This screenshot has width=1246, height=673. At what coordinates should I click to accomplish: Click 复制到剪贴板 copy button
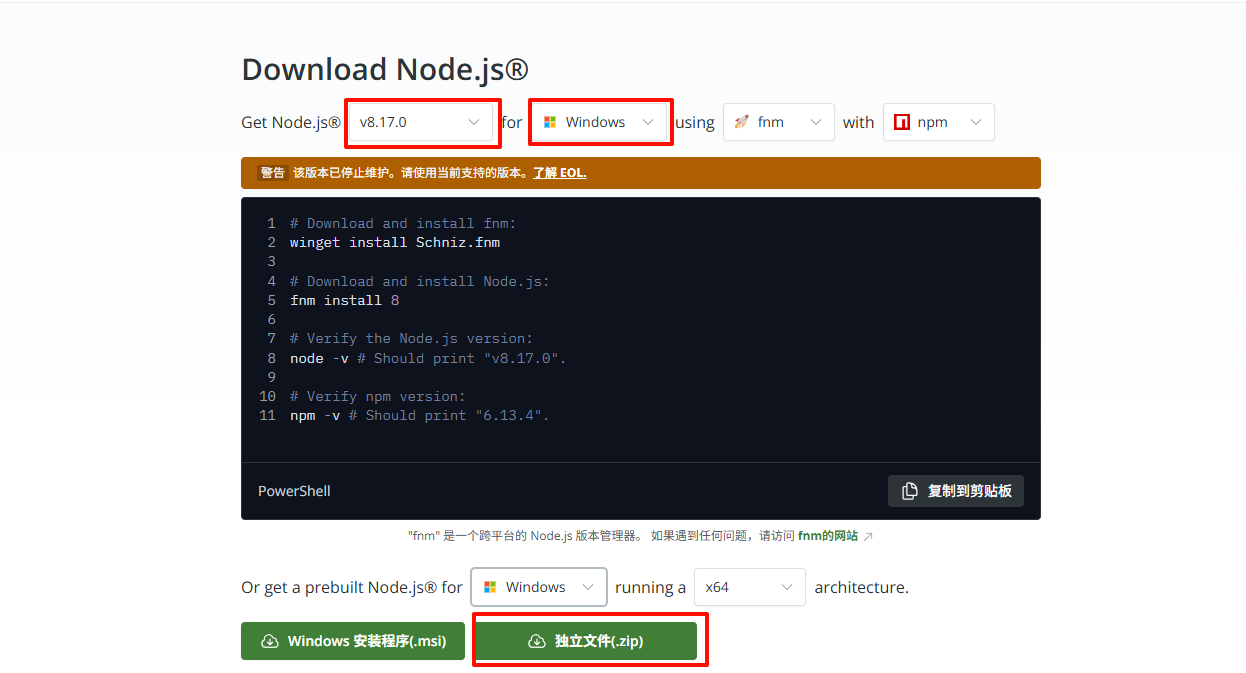click(x=956, y=491)
